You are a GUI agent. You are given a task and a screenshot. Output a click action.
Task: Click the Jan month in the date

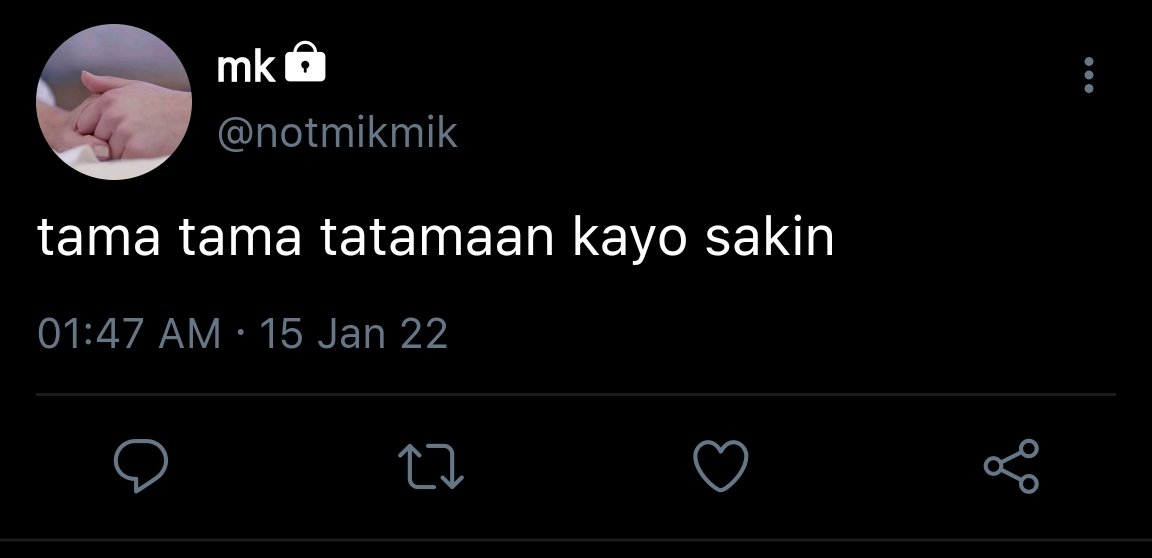pos(349,333)
